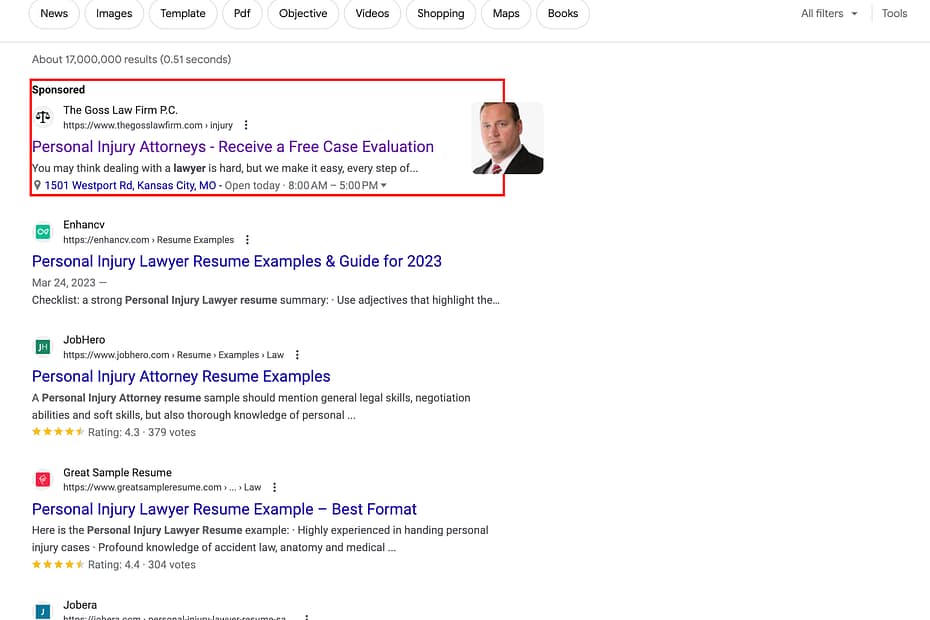Image resolution: width=930 pixels, height=620 pixels.
Task: Switch to Videos results
Action: click(372, 13)
